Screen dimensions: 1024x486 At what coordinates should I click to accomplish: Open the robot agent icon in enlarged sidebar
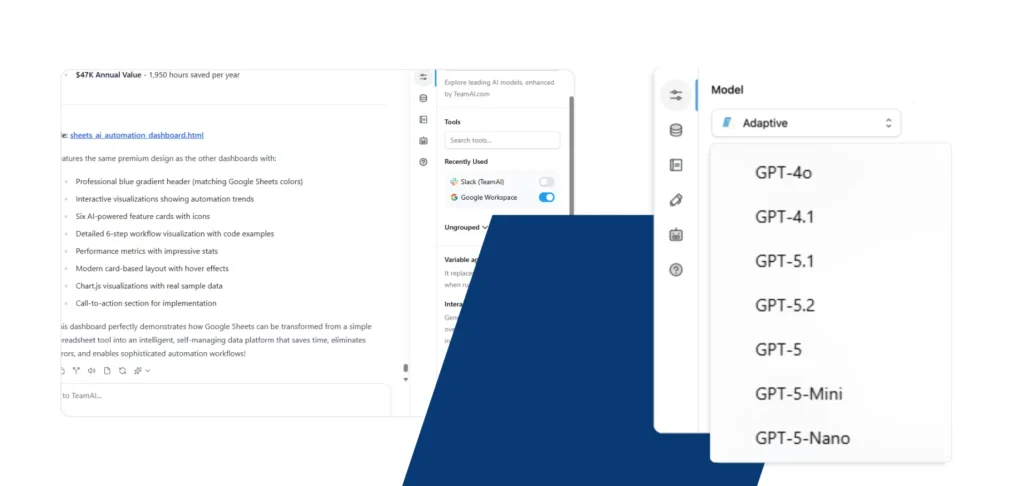pos(676,235)
